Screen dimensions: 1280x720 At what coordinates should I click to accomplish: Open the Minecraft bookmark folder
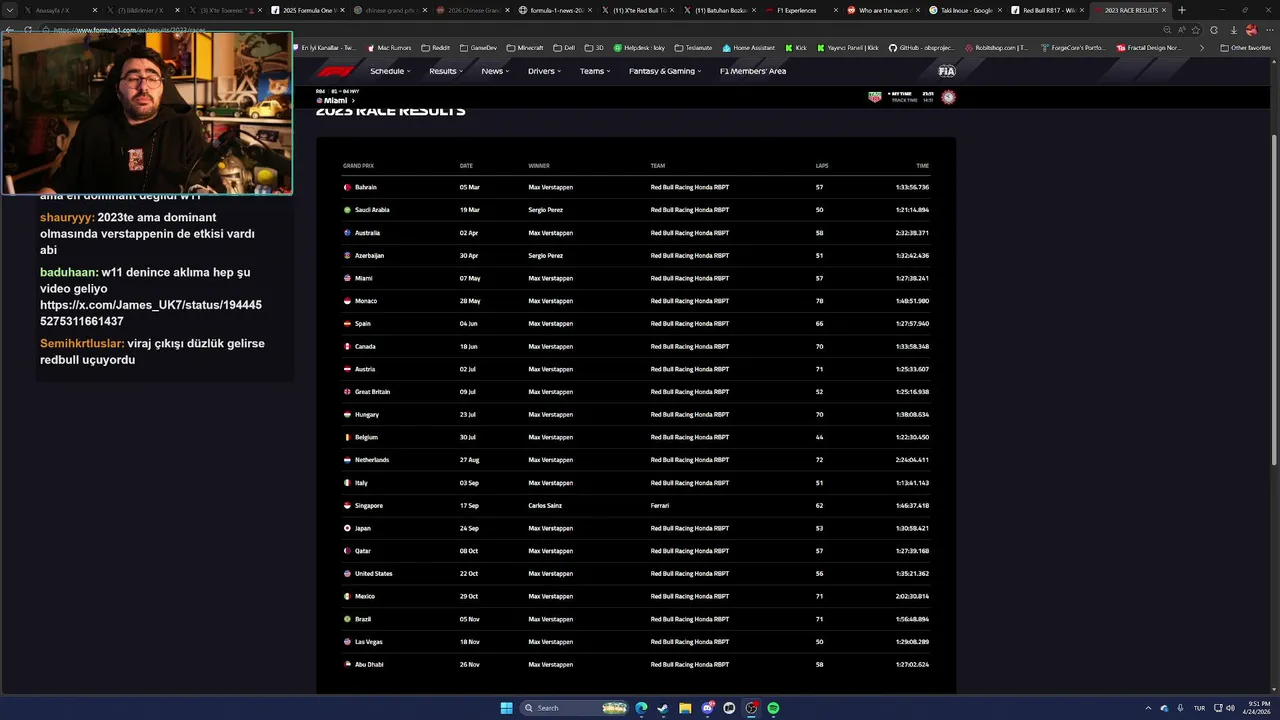point(525,48)
